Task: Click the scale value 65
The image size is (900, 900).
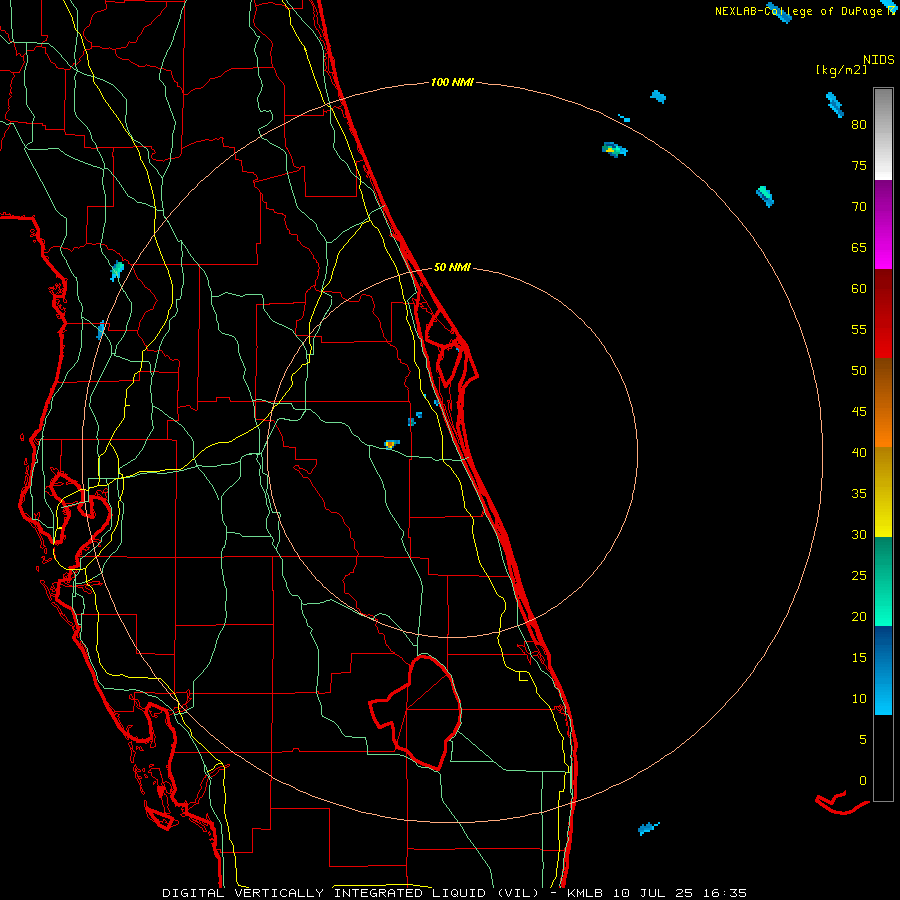Action: click(x=859, y=247)
